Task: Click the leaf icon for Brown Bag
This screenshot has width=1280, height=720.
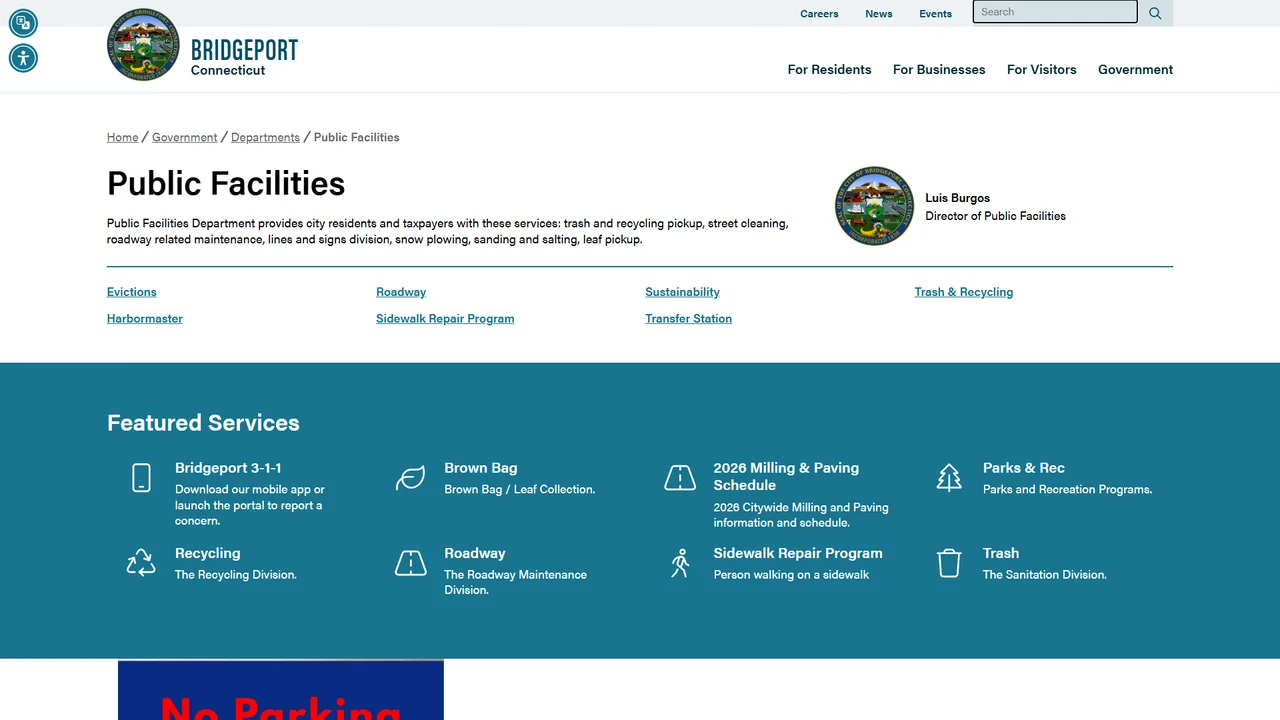Action: coord(410,478)
